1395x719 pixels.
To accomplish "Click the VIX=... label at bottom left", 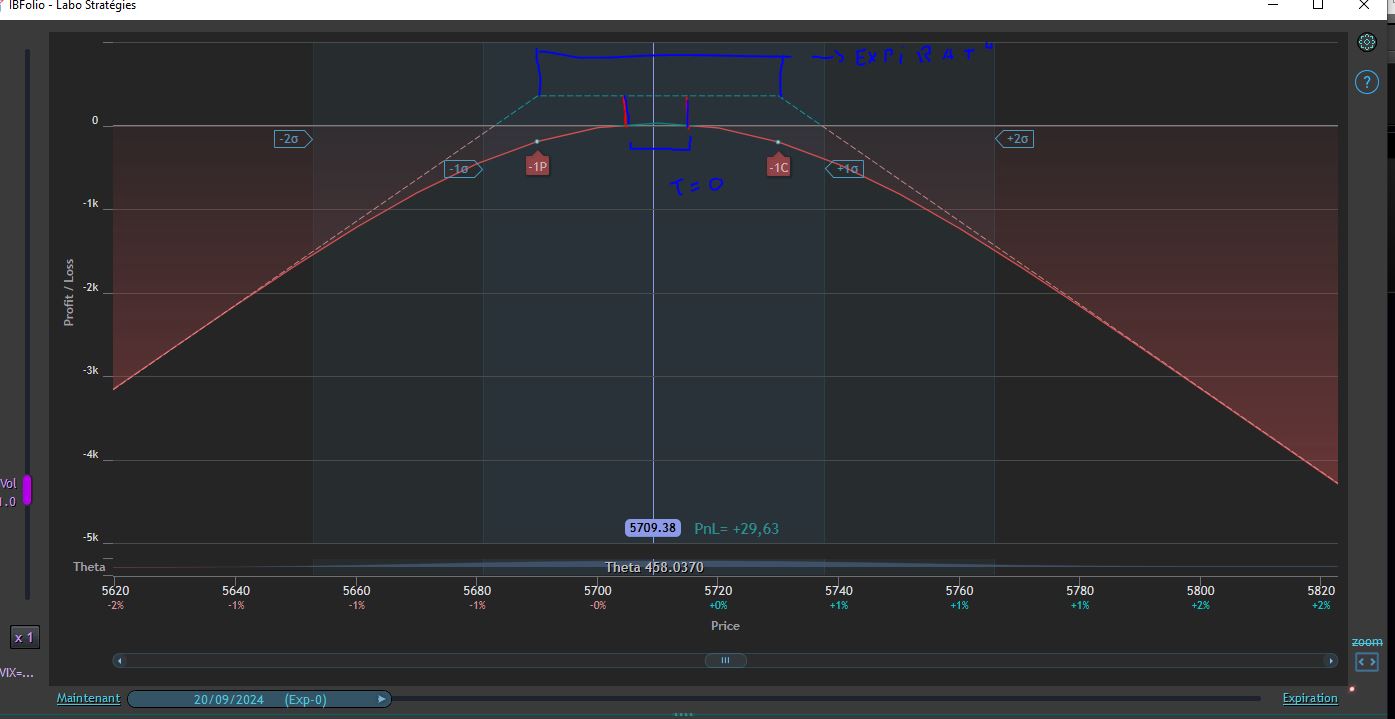I will point(17,673).
